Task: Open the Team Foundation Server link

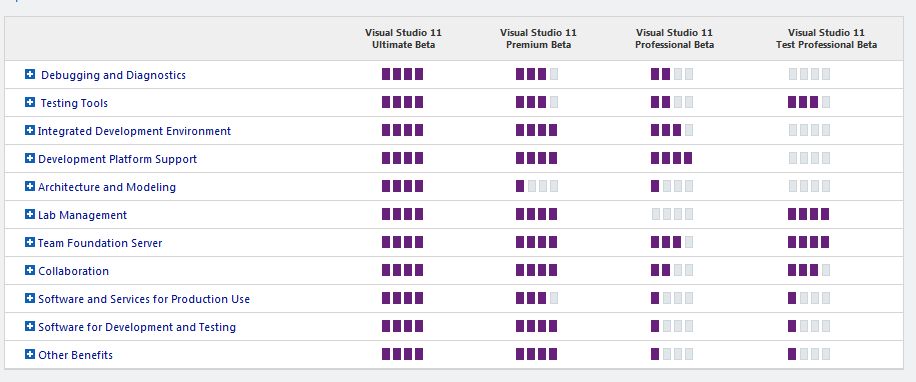Action: [100, 243]
